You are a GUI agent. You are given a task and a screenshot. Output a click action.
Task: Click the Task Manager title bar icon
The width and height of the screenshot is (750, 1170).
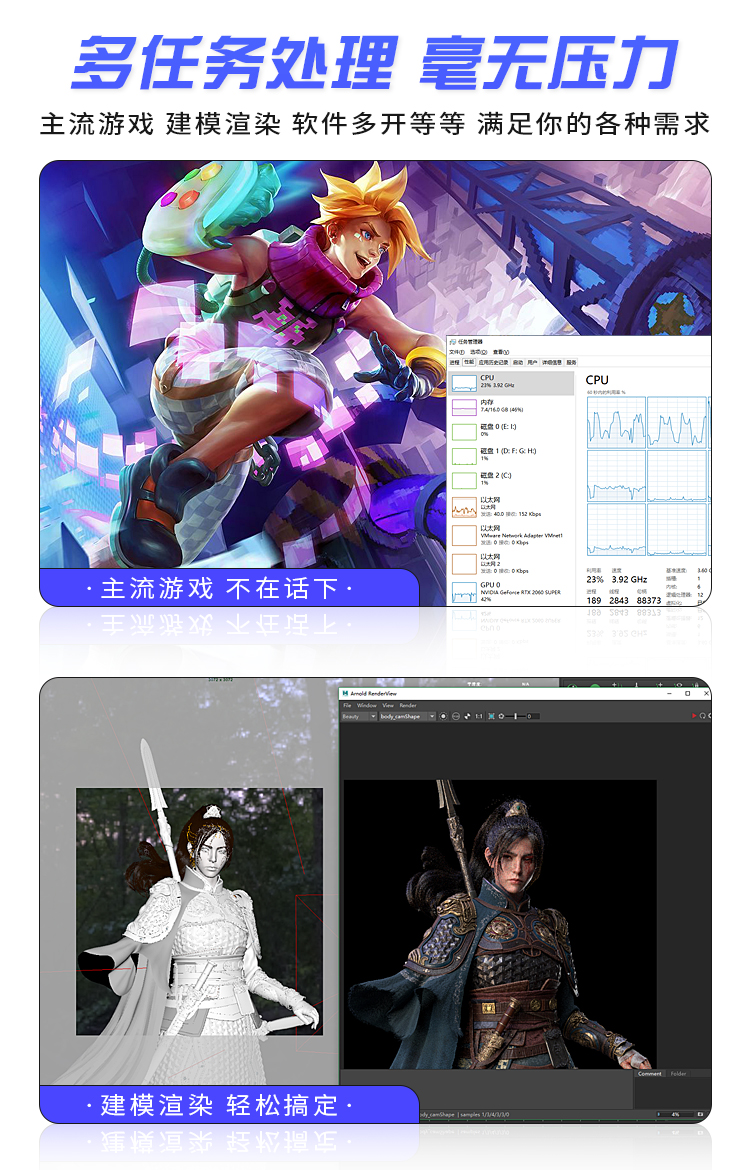pos(452,342)
